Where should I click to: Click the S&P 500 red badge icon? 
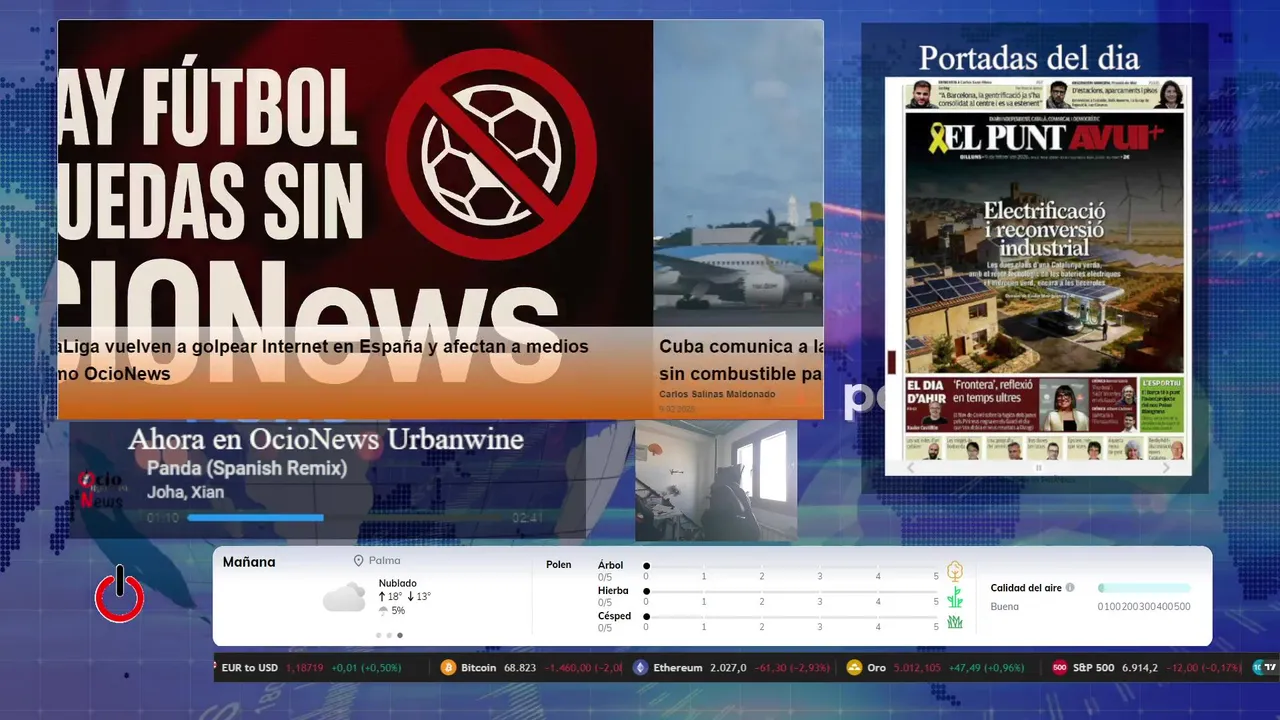click(1060, 668)
